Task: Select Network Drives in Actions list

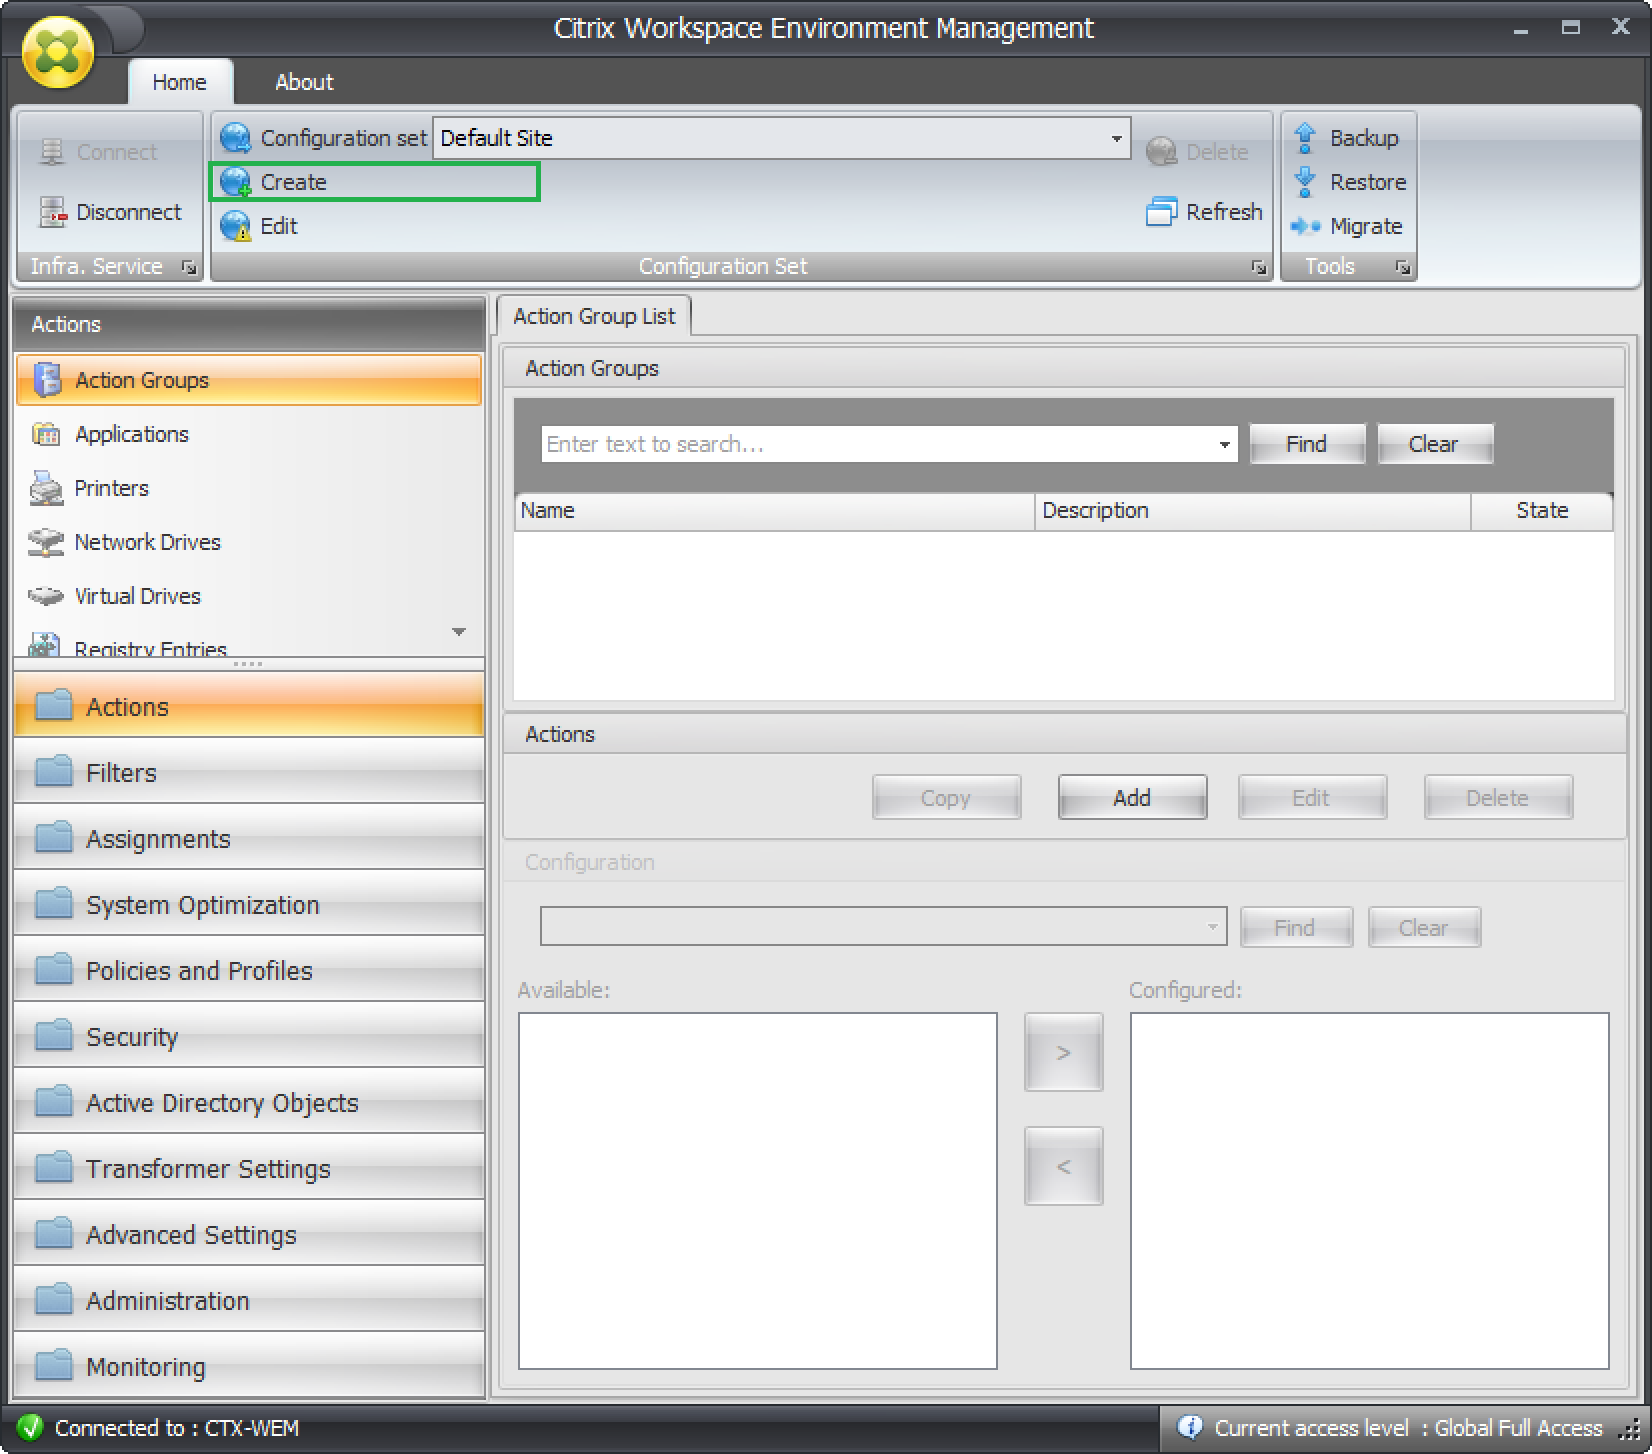Action: pyautogui.click(x=147, y=542)
